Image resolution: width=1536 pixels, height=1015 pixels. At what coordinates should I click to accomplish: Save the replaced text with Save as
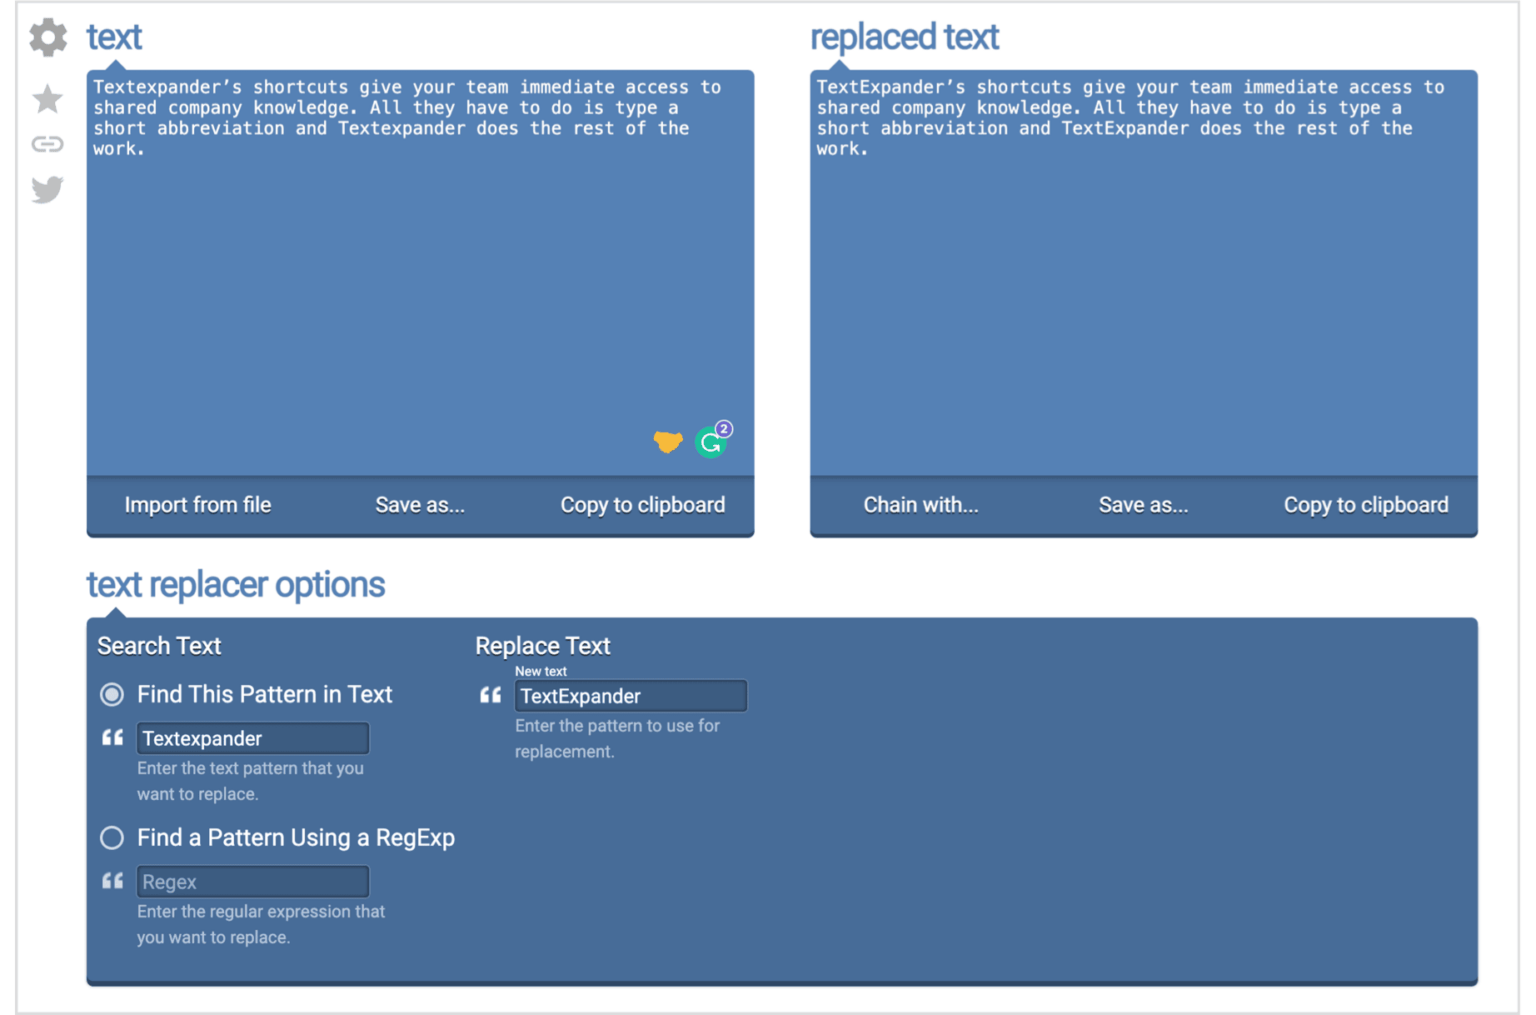coord(1143,505)
